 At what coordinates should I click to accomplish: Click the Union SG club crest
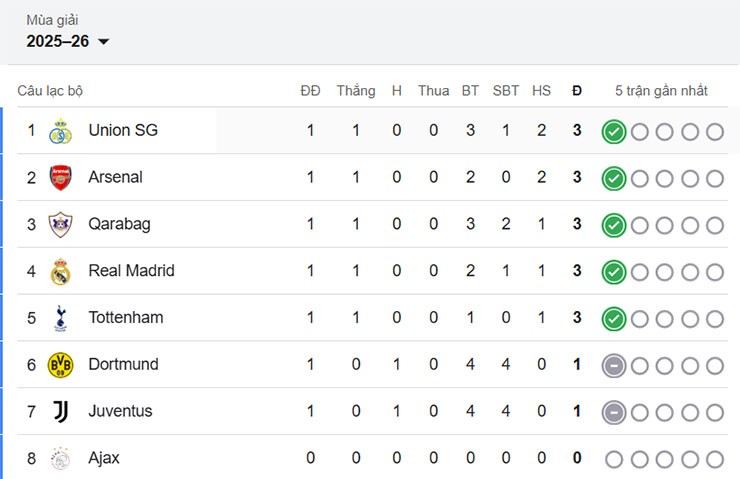tap(61, 131)
